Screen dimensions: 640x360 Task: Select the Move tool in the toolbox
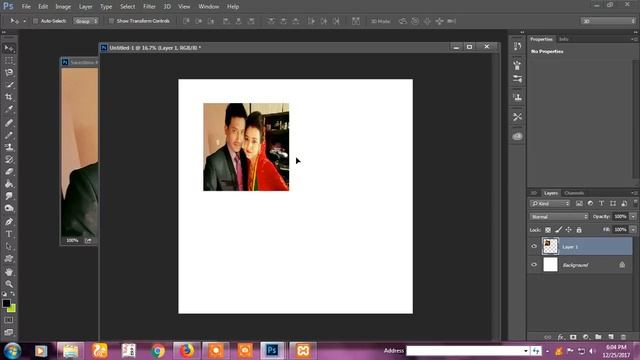9,48
